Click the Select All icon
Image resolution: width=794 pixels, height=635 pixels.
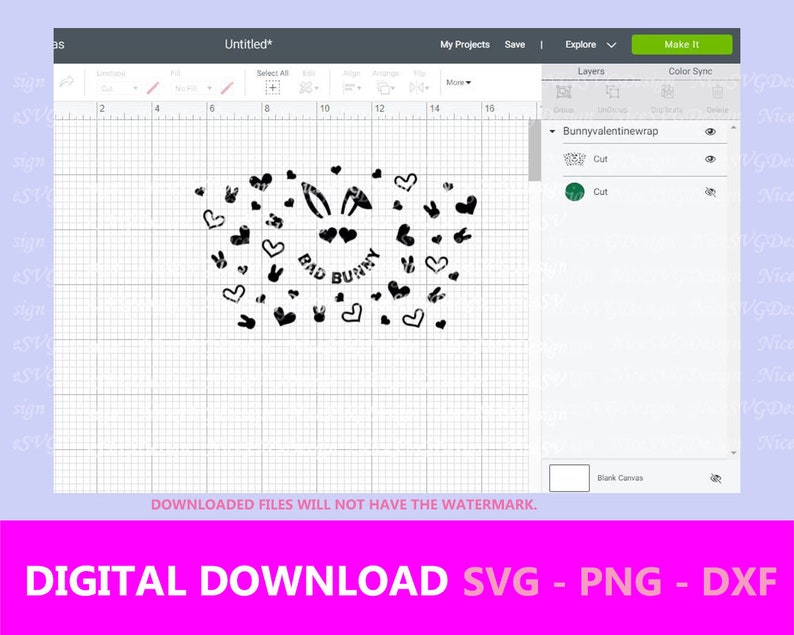[x=272, y=88]
